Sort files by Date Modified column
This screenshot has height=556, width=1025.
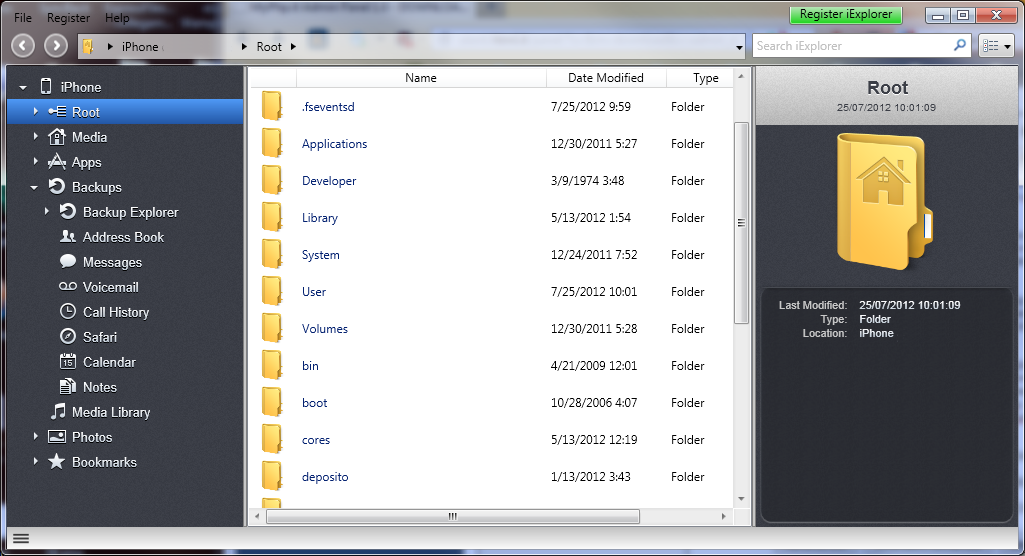tap(605, 78)
